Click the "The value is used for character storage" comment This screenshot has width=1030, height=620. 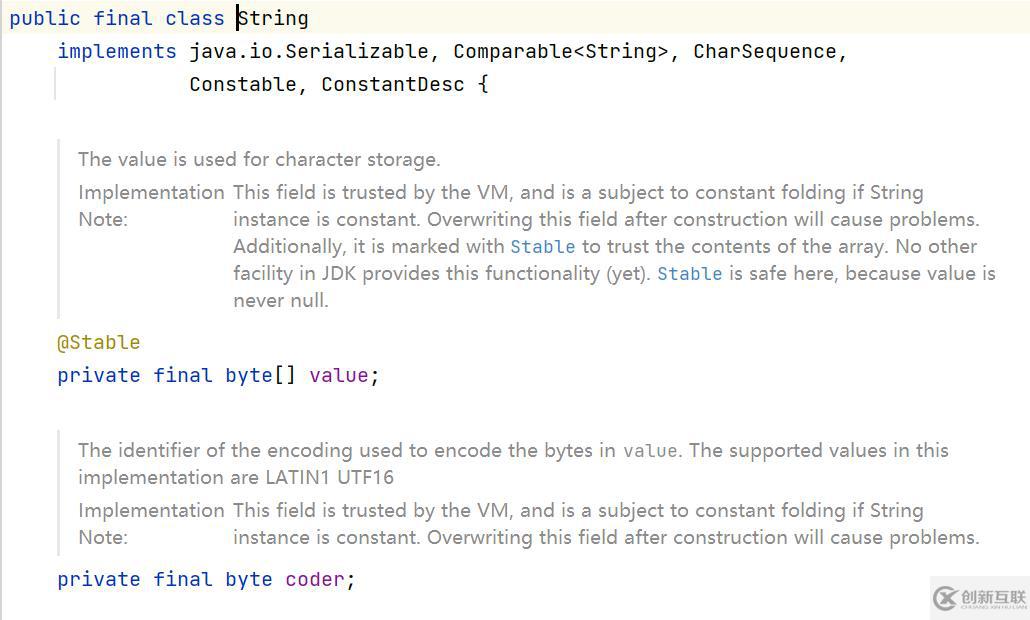(x=259, y=159)
